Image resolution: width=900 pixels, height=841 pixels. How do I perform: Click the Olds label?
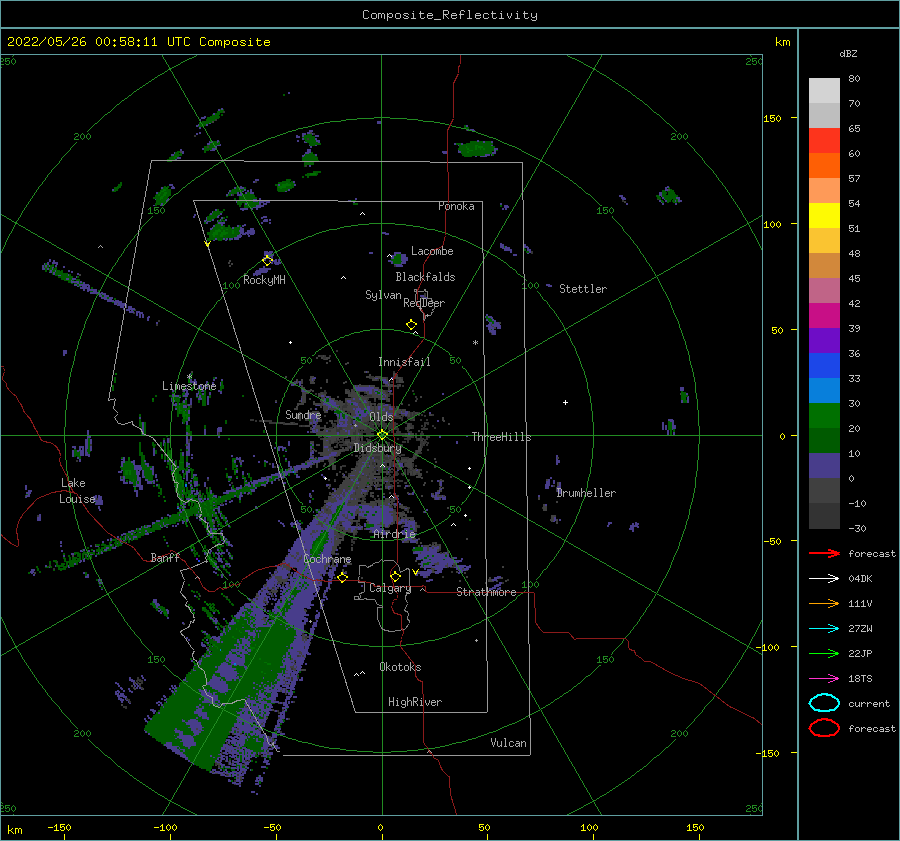pos(381,417)
